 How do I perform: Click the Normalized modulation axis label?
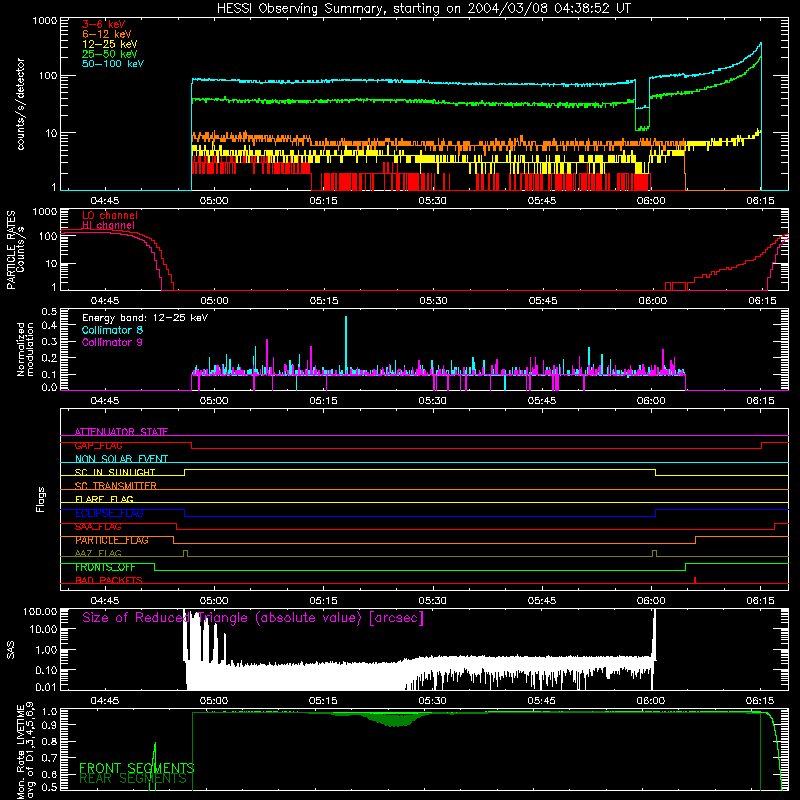(25, 349)
